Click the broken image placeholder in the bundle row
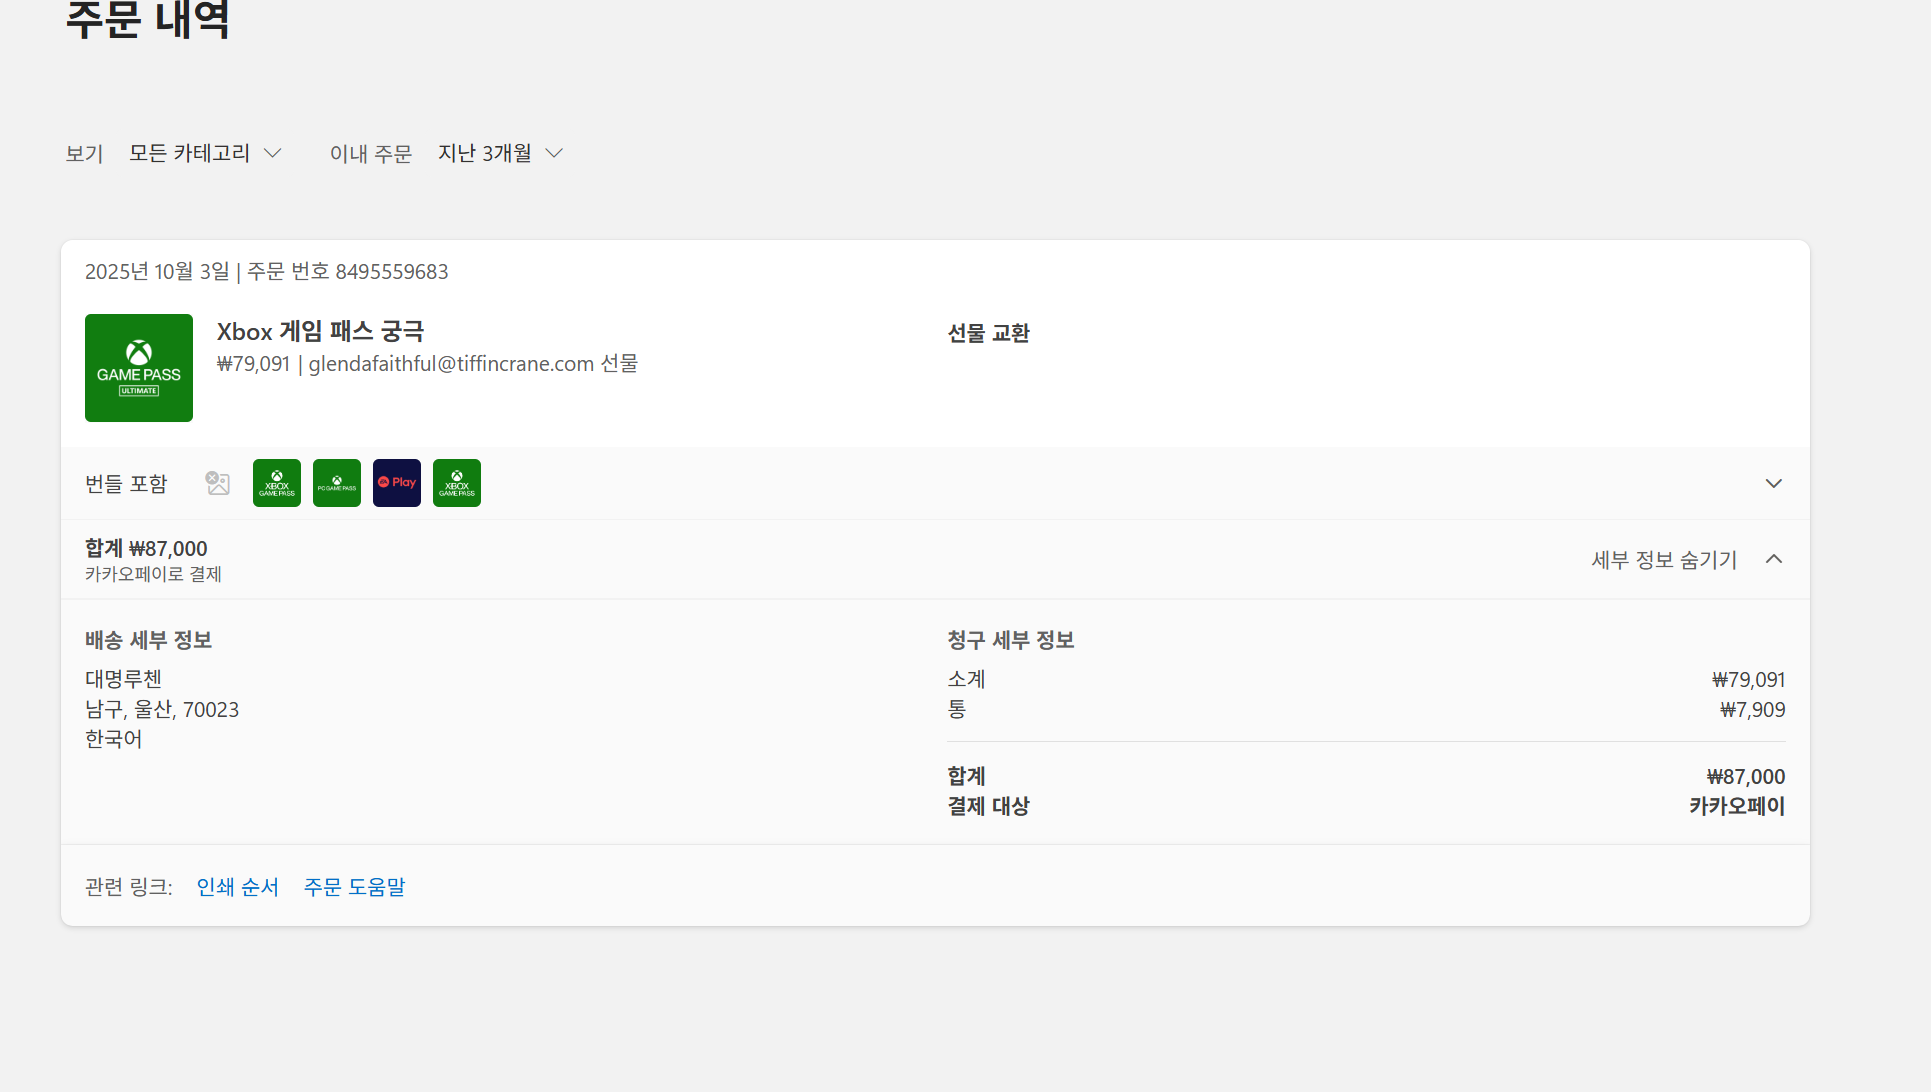Viewport: 1931px width, 1092px height. [x=217, y=483]
